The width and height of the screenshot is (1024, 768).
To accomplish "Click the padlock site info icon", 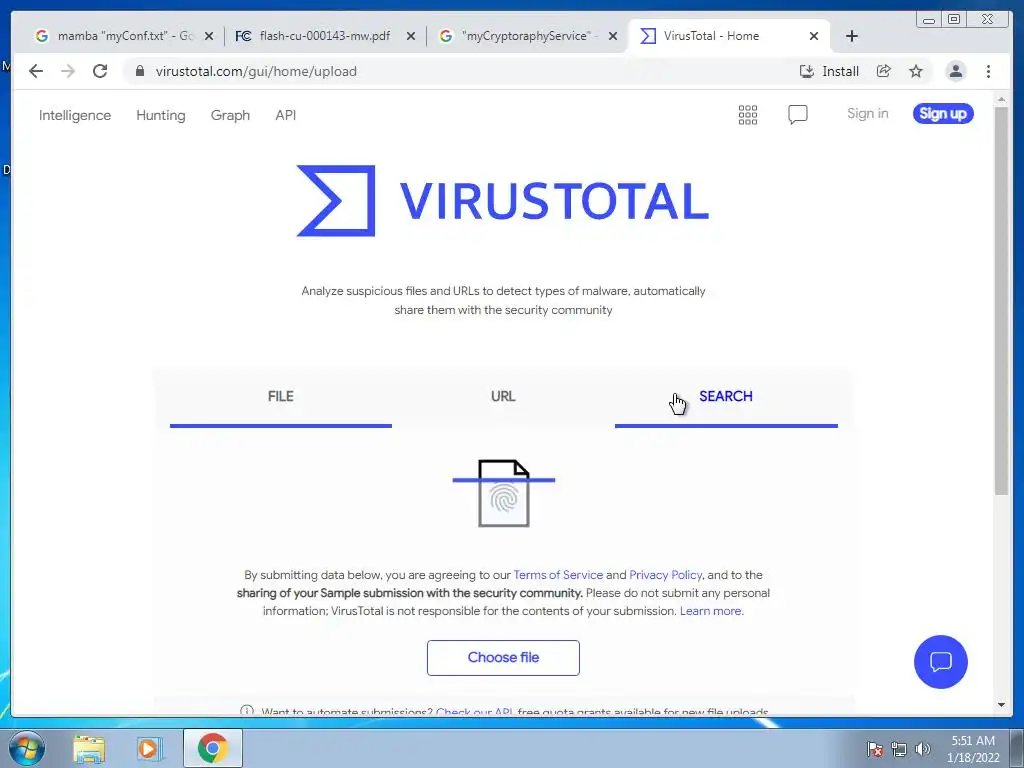I will (139, 71).
